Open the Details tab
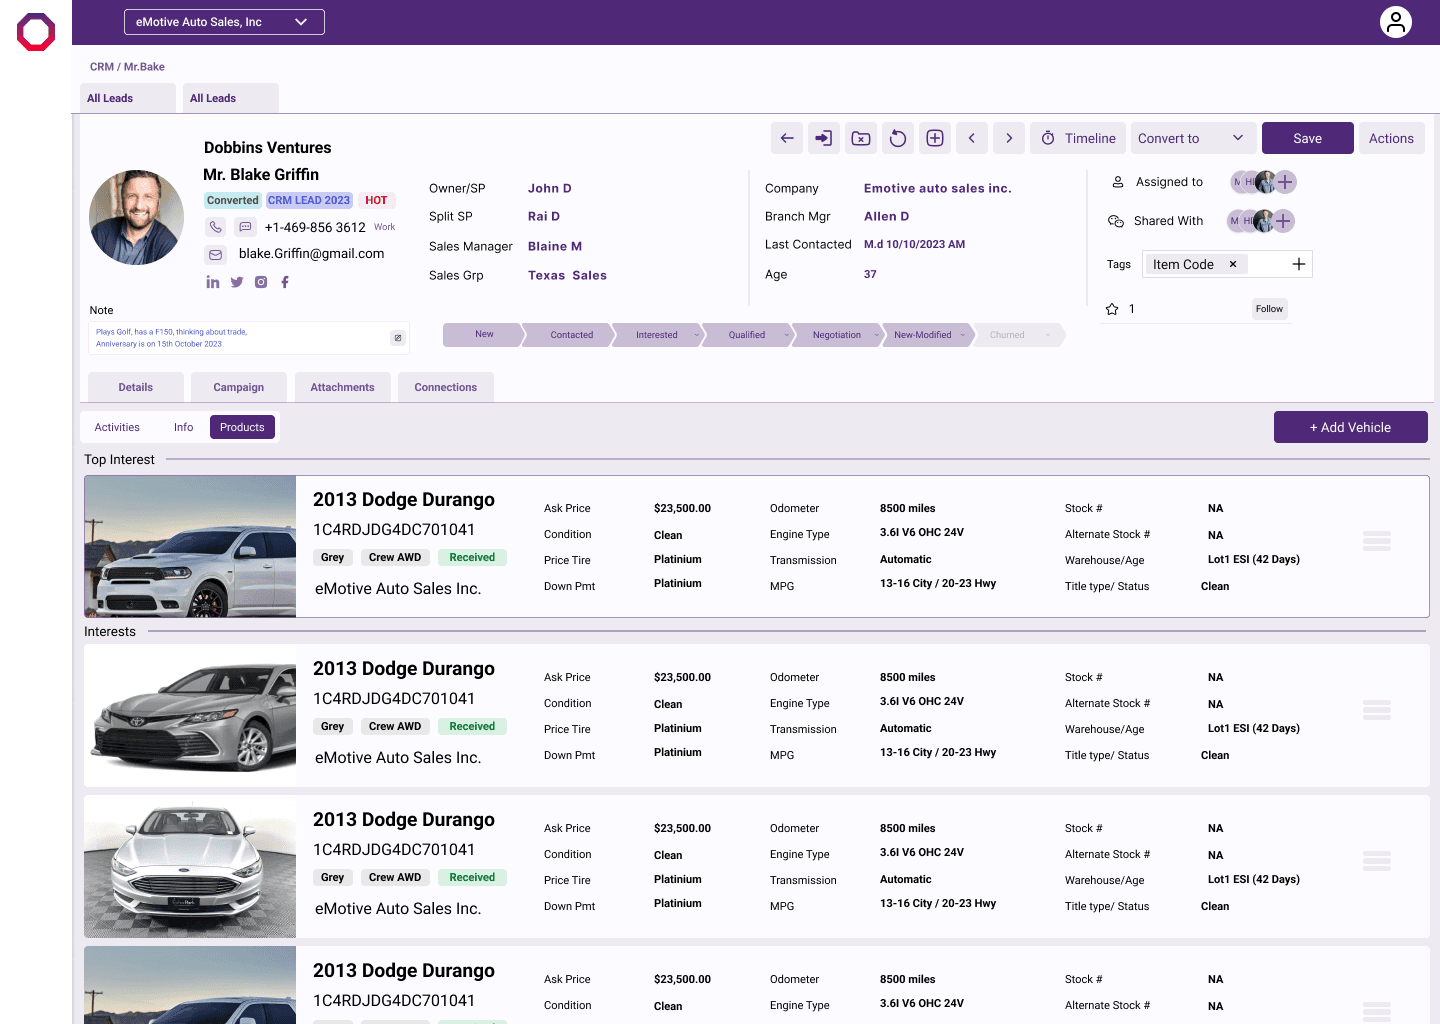 136,387
